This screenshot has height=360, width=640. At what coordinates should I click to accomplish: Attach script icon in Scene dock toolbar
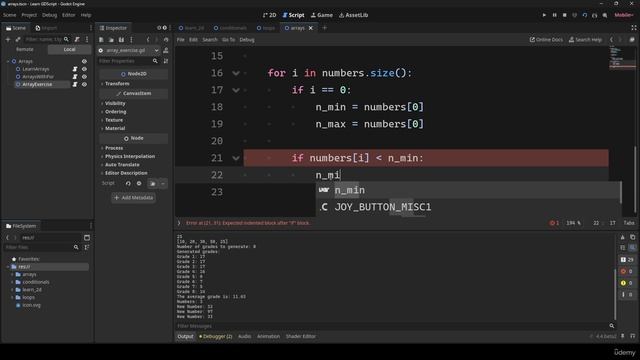click(77, 39)
